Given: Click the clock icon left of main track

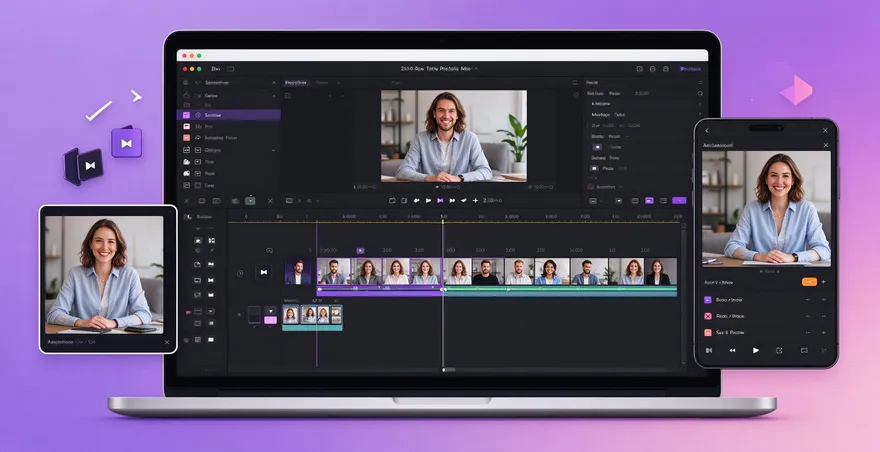Looking at the screenshot, I should click(x=240, y=273).
